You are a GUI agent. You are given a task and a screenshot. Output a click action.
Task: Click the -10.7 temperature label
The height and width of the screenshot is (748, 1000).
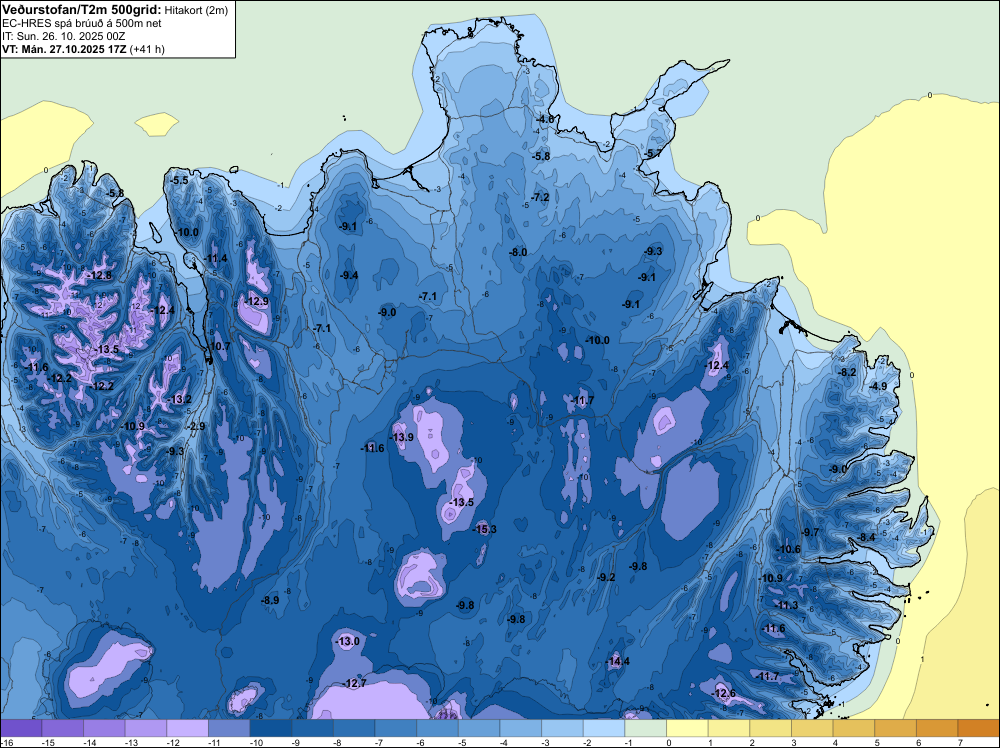pos(219,346)
